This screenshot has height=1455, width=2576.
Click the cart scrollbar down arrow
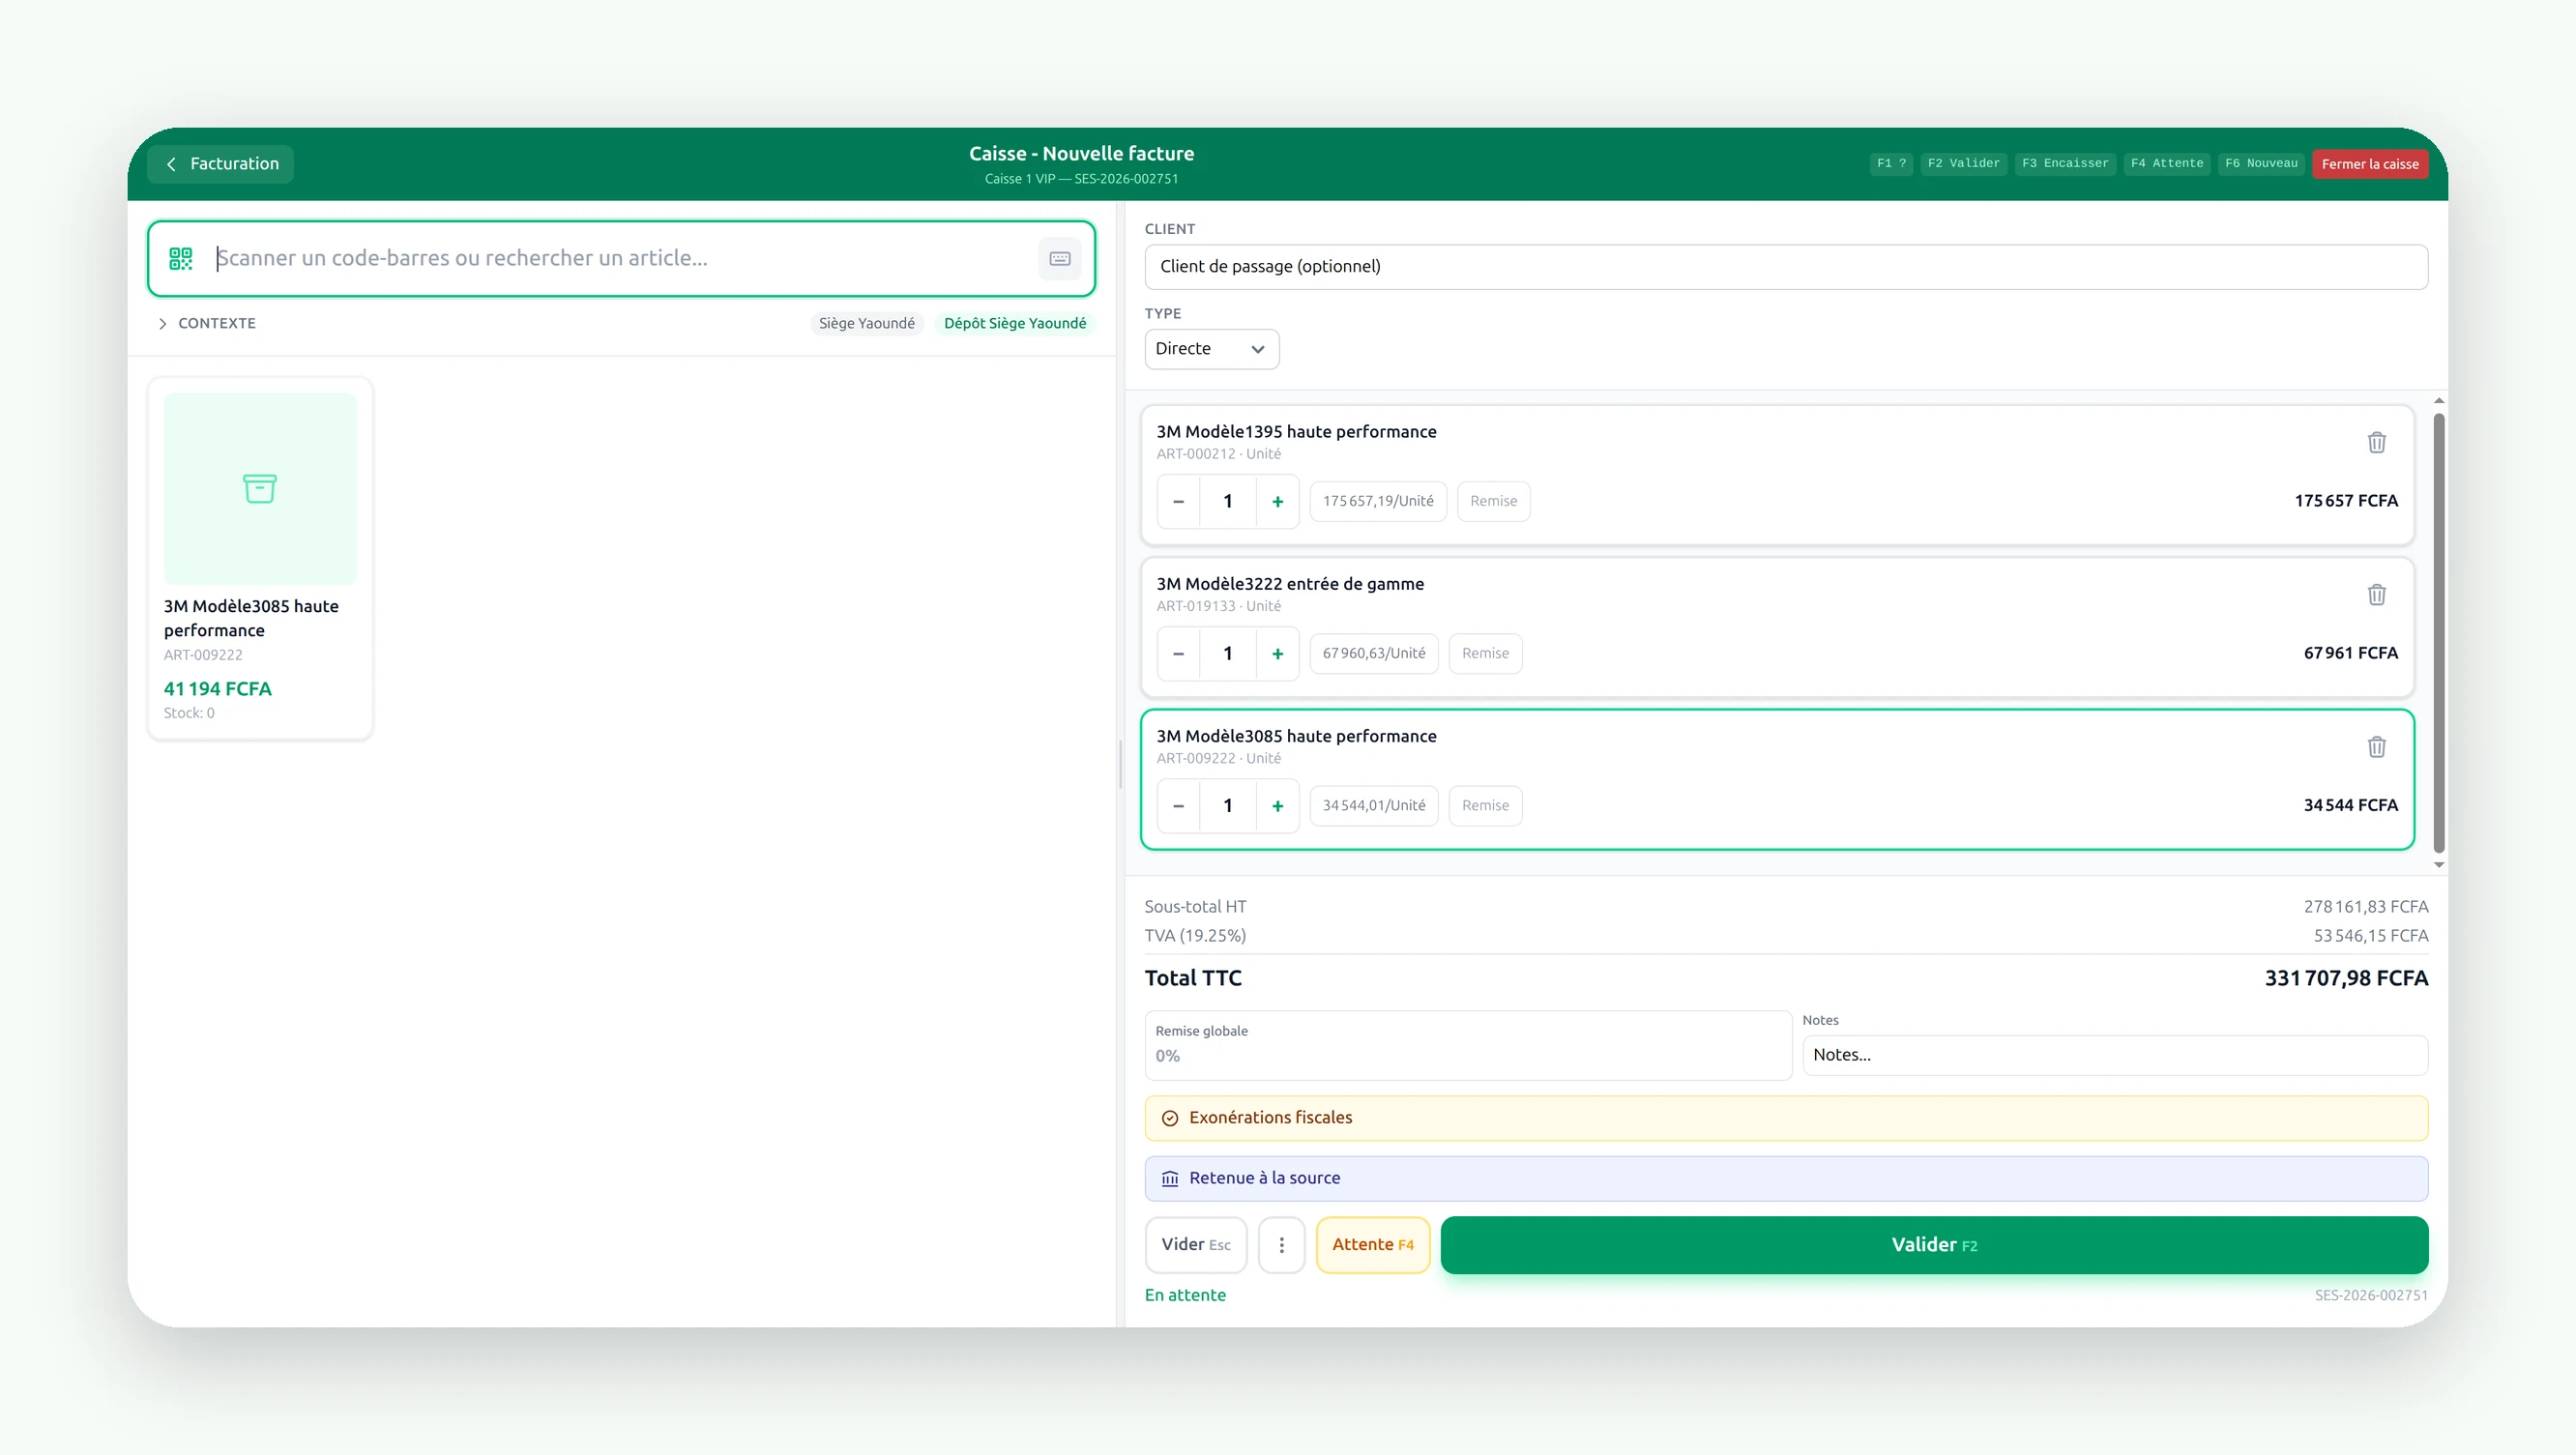(2439, 865)
